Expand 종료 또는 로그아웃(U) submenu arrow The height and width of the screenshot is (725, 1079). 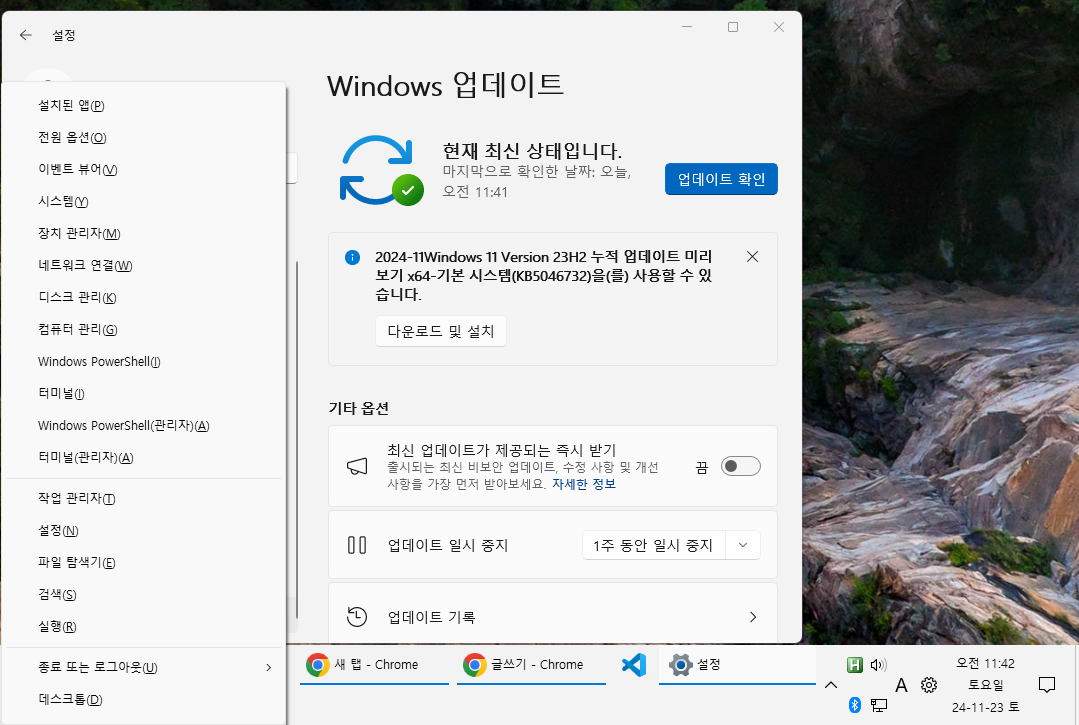(268, 667)
